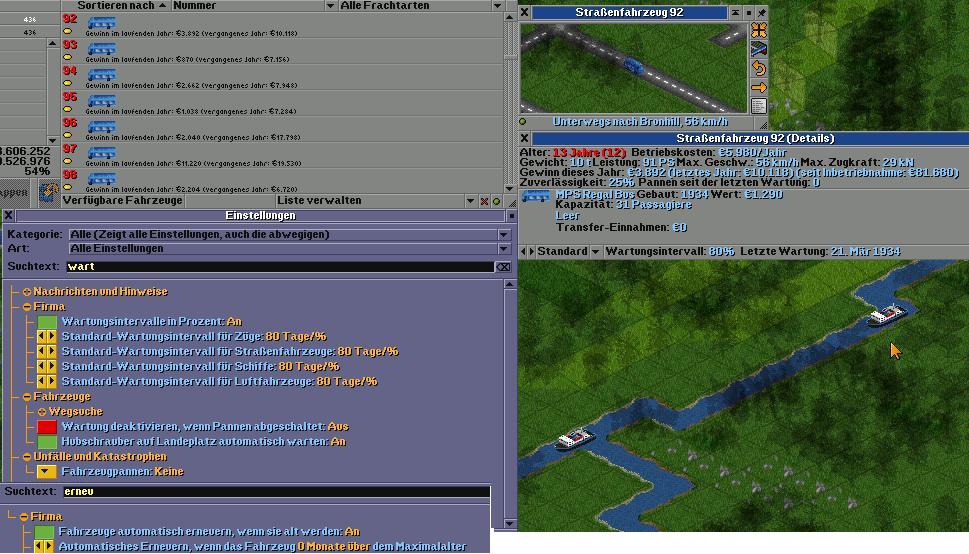Expand 'Nachrichten und Hinweise' tree node
Image resolution: width=969 pixels, height=554 pixels.
tap(27, 292)
